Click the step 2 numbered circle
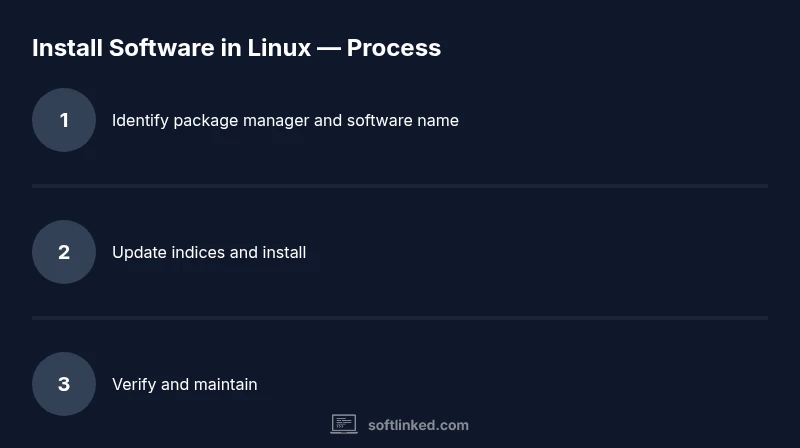 (x=64, y=252)
